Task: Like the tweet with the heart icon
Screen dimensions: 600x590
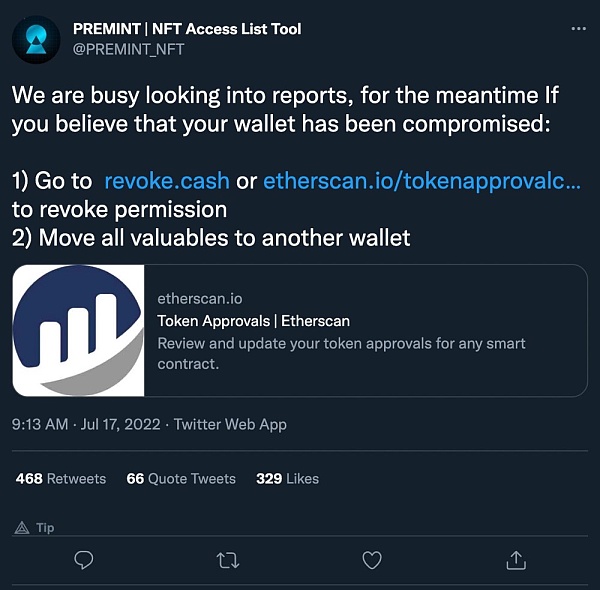Action: tap(372, 560)
